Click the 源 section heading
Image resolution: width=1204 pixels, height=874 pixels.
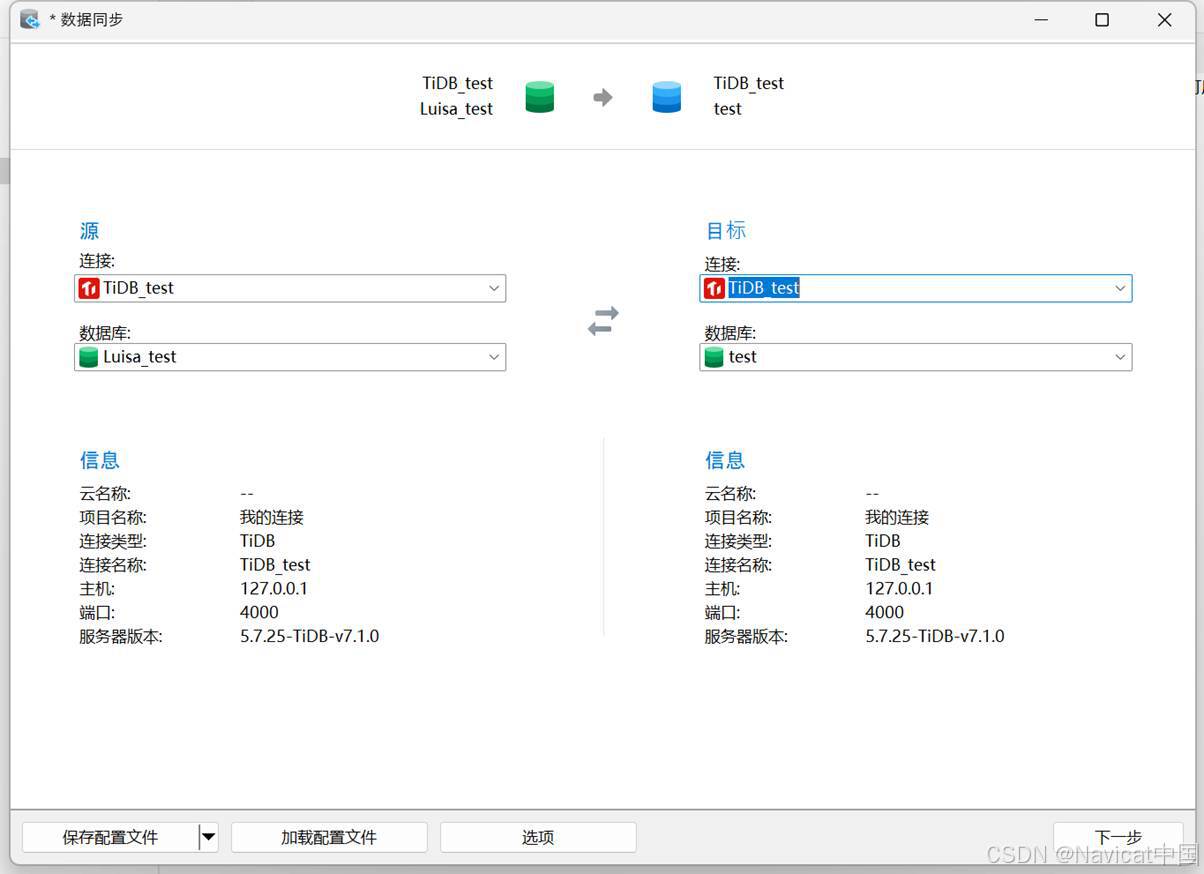click(x=89, y=230)
